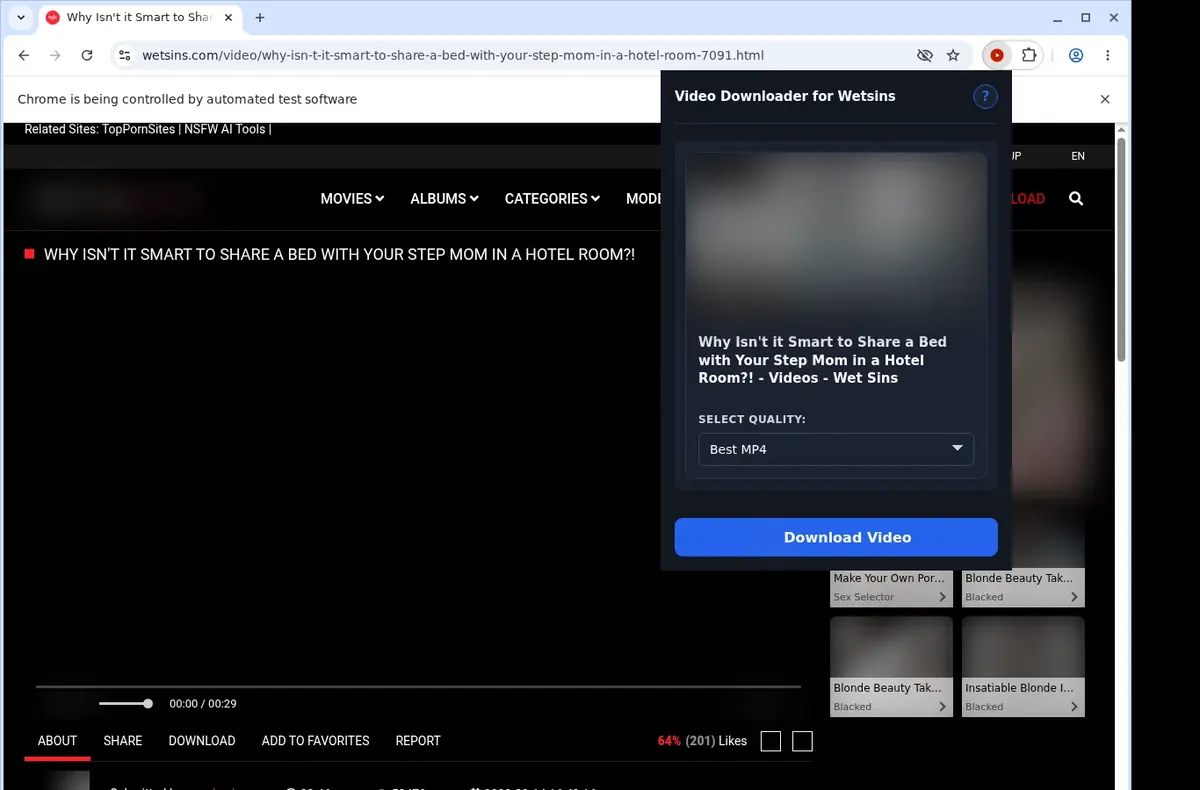1200x790 pixels.
Task: Click the video title heading text
Action: tap(339, 255)
